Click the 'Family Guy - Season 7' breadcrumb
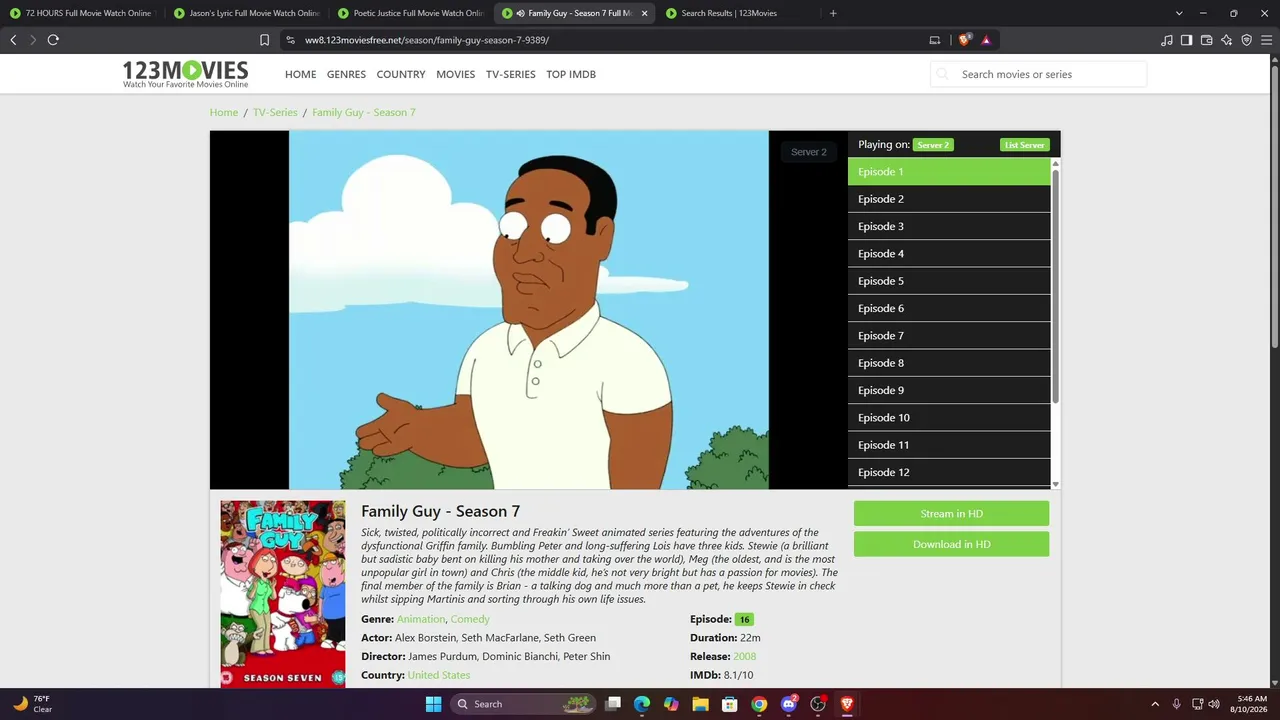Screen dimensions: 1280x720 pos(363,112)
